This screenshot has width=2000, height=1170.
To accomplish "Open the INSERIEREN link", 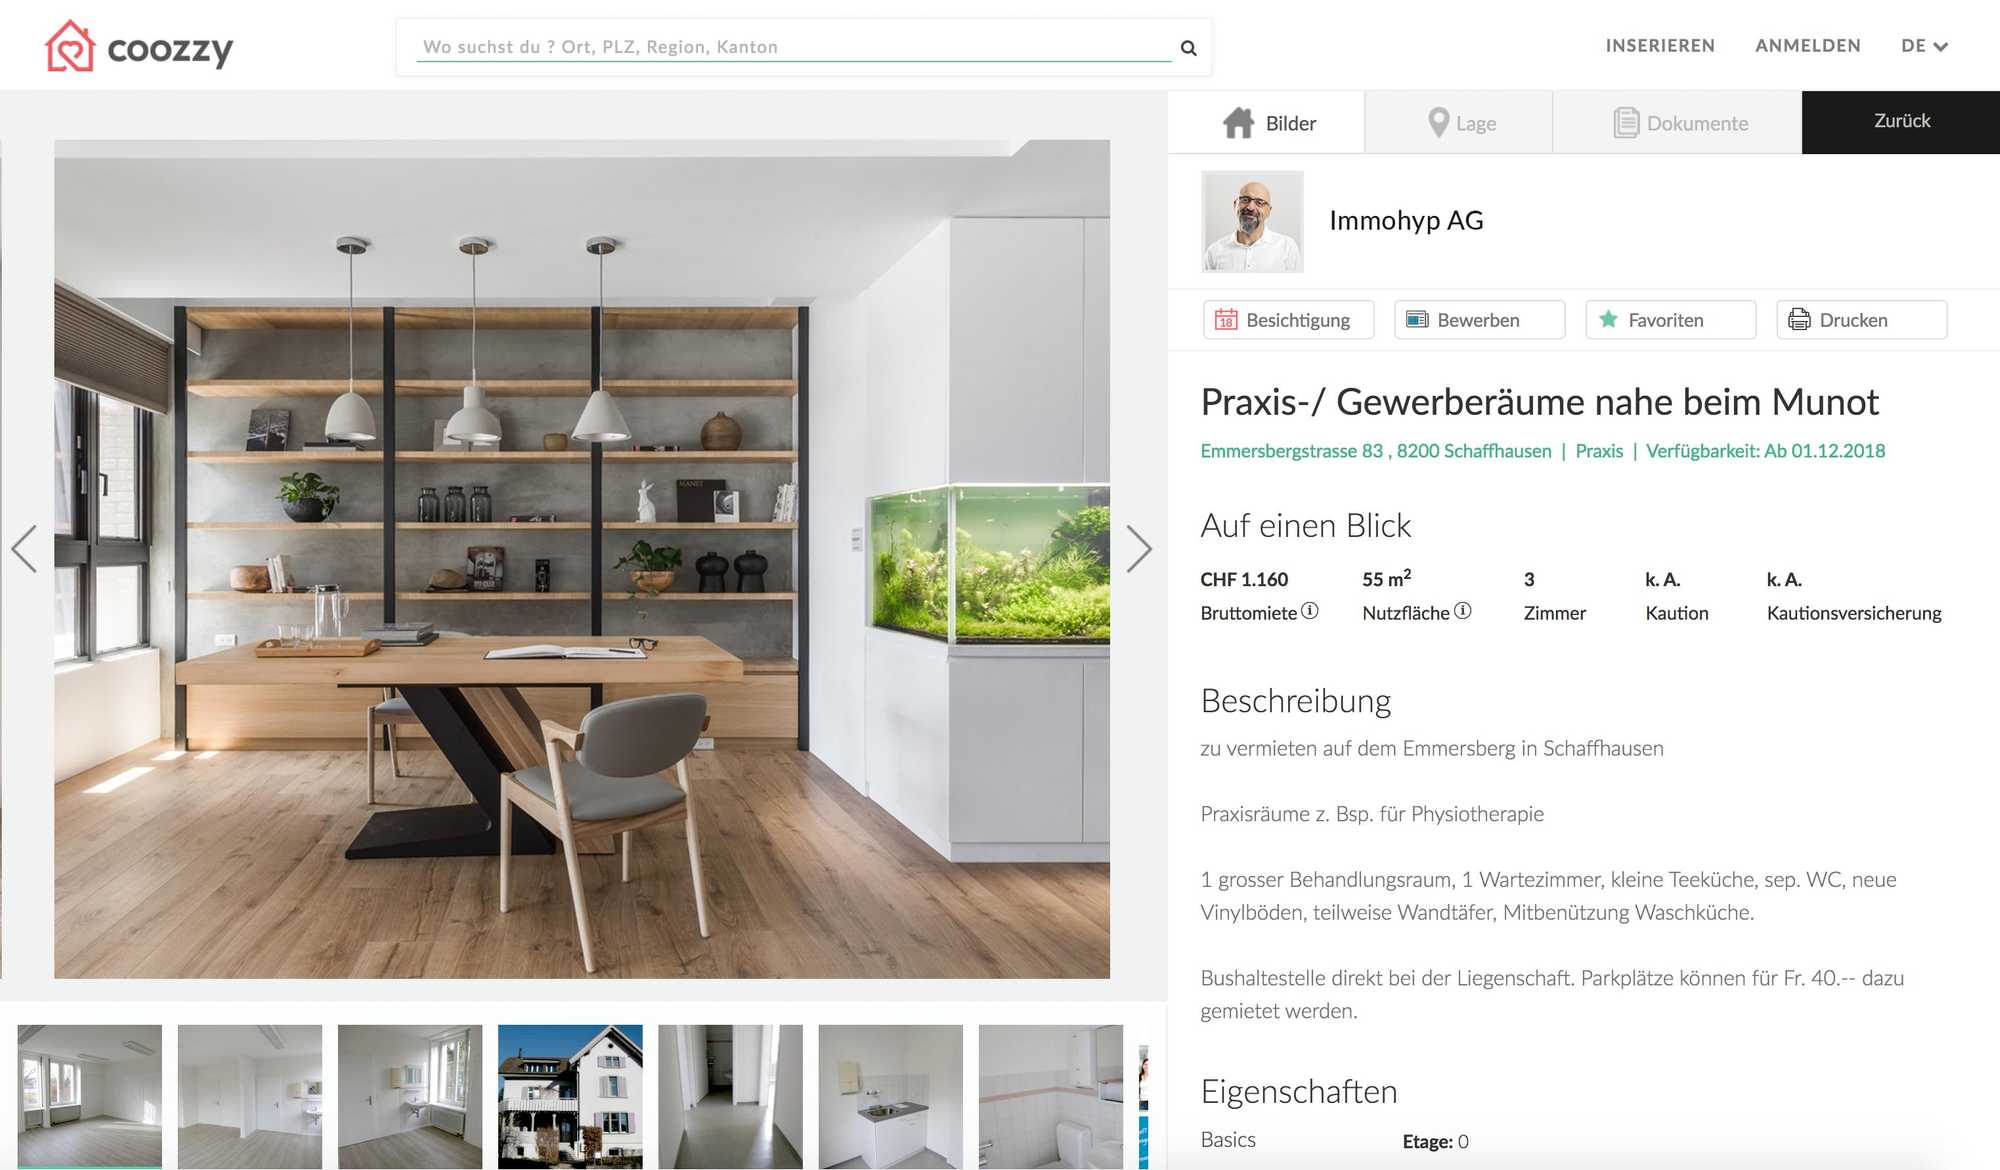I will point(1660,46).
